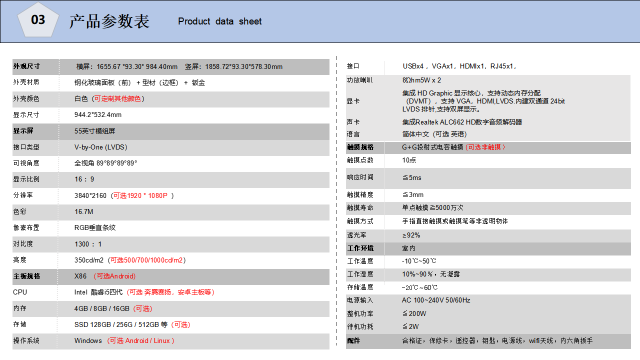
Task: Select the red note "可选 Android / Linux"
Action: point(141,341)
